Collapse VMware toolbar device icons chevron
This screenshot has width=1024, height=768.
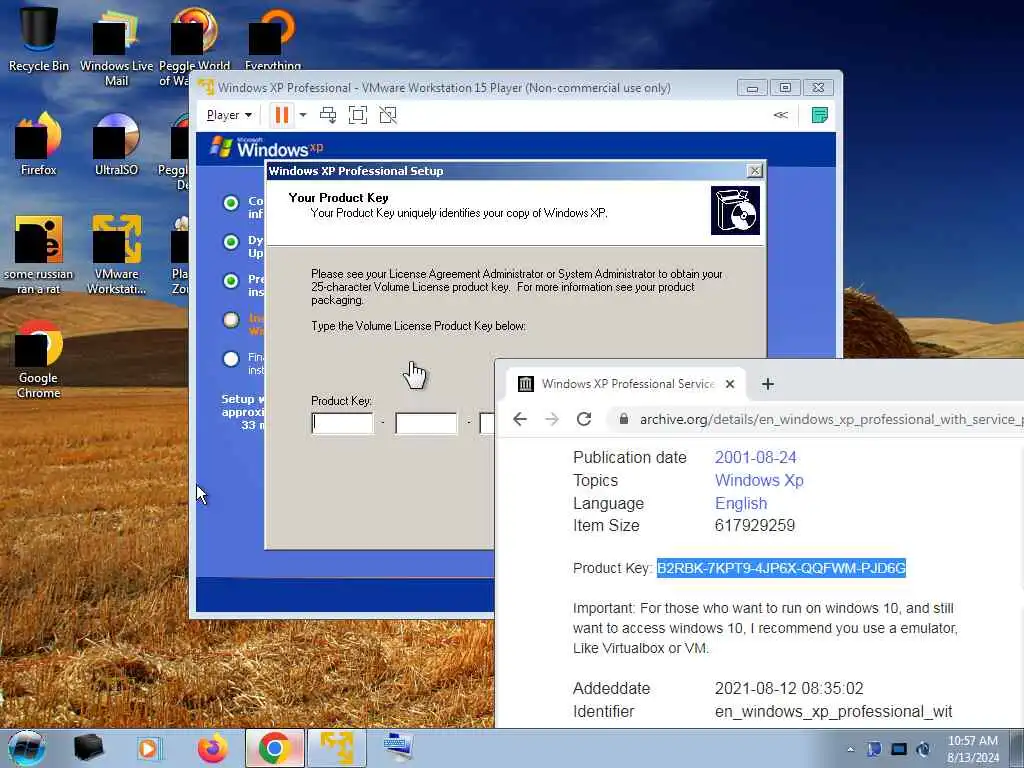[x=780, y=115]
